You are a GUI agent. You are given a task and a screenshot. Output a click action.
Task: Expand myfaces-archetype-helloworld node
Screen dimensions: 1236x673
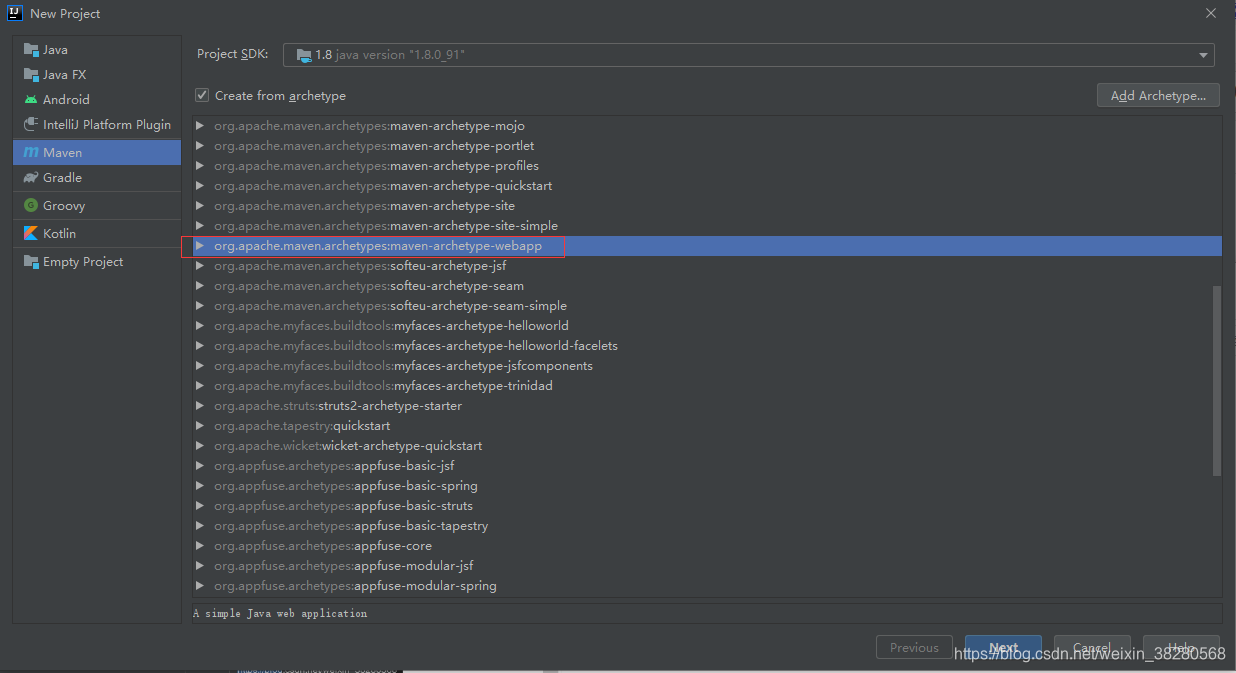200,325
